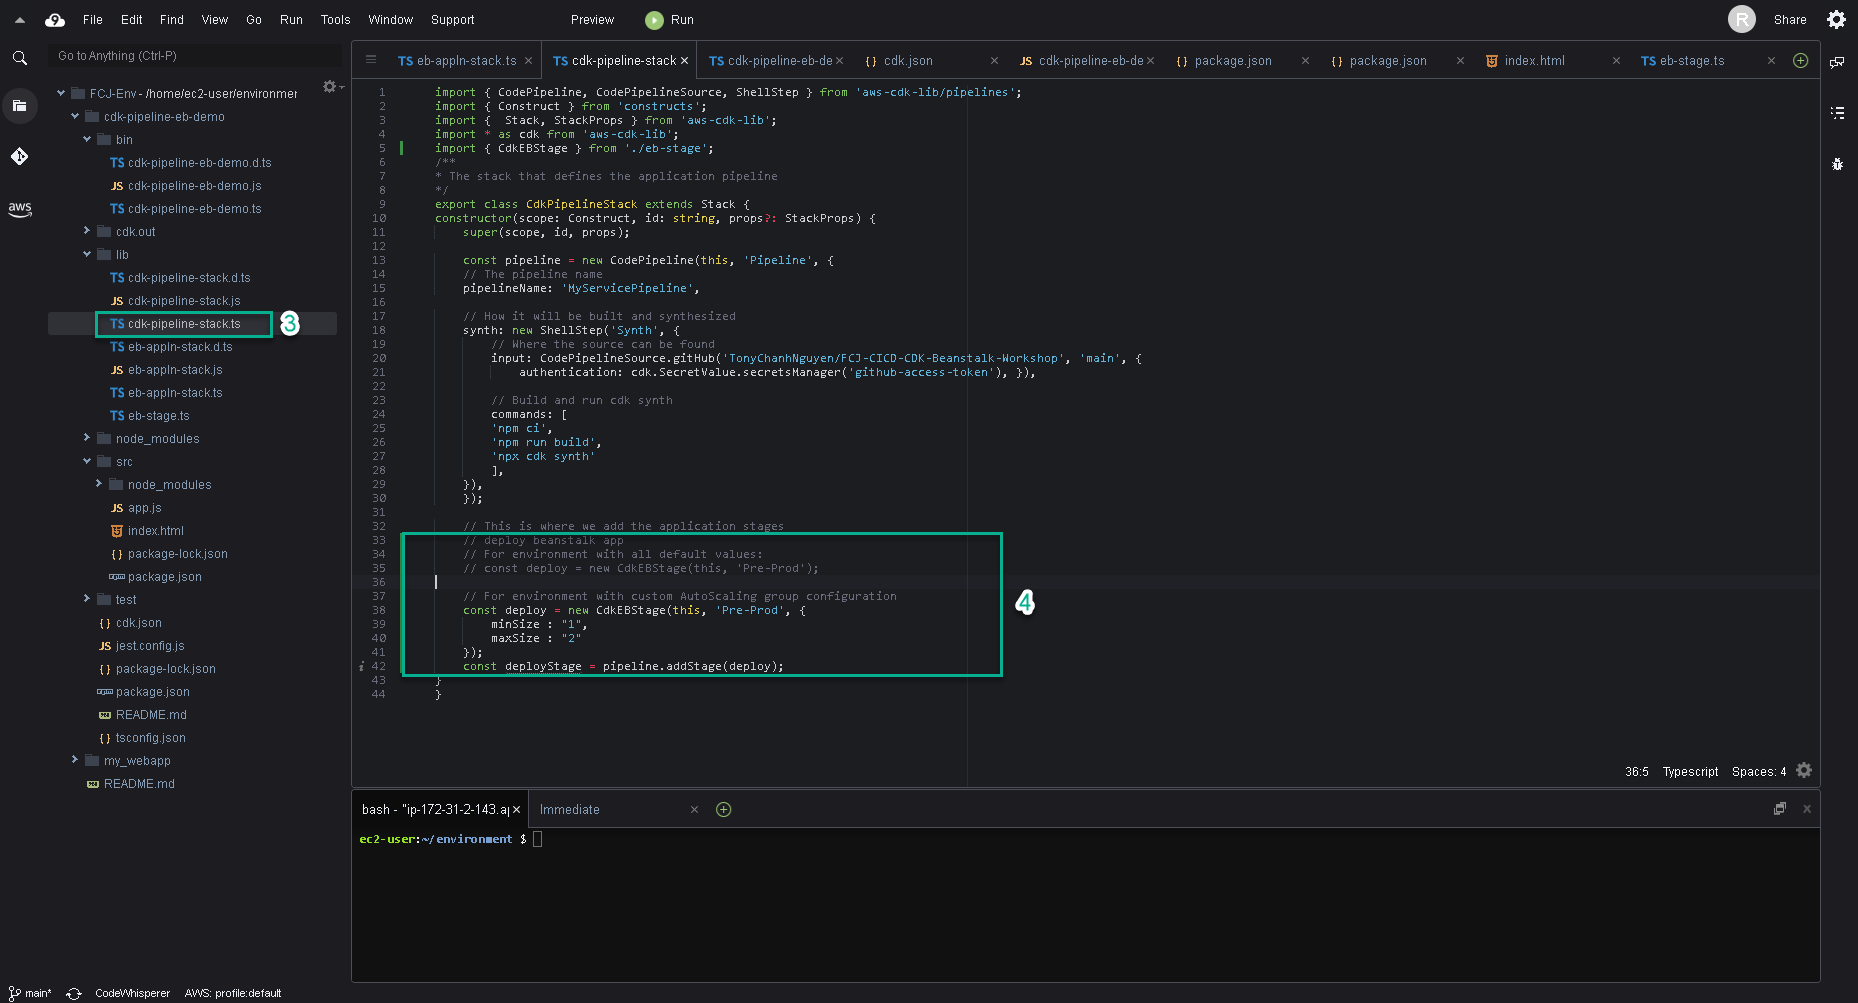Screen dimensions: 1858x1003
Task: Open index.html in the file tree
Action: point(155,531)
